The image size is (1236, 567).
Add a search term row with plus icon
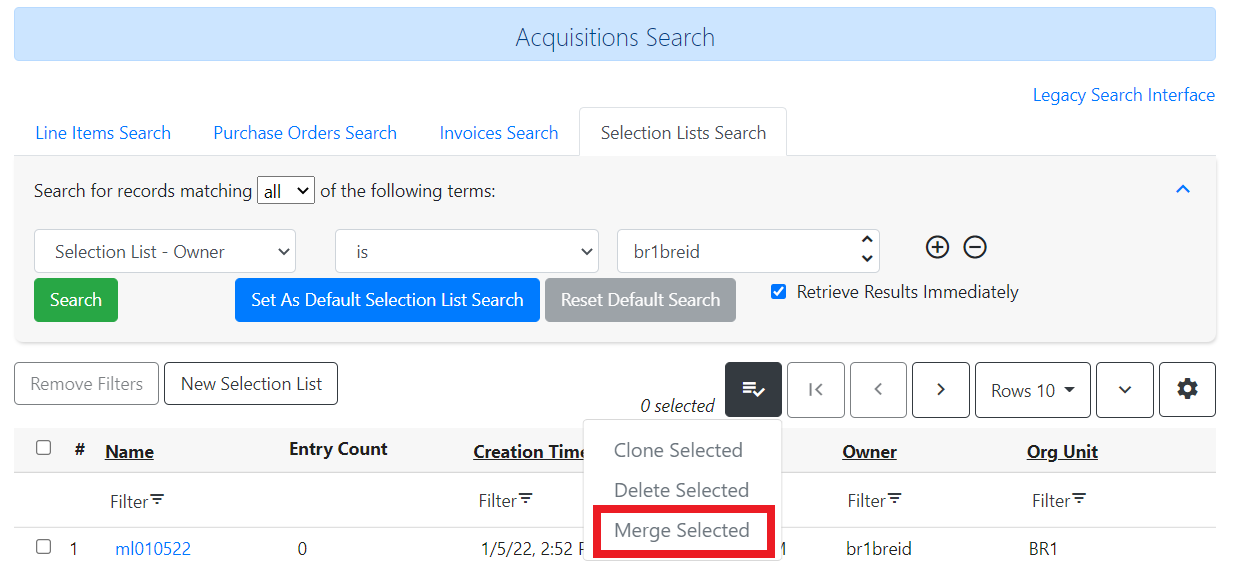937,247
